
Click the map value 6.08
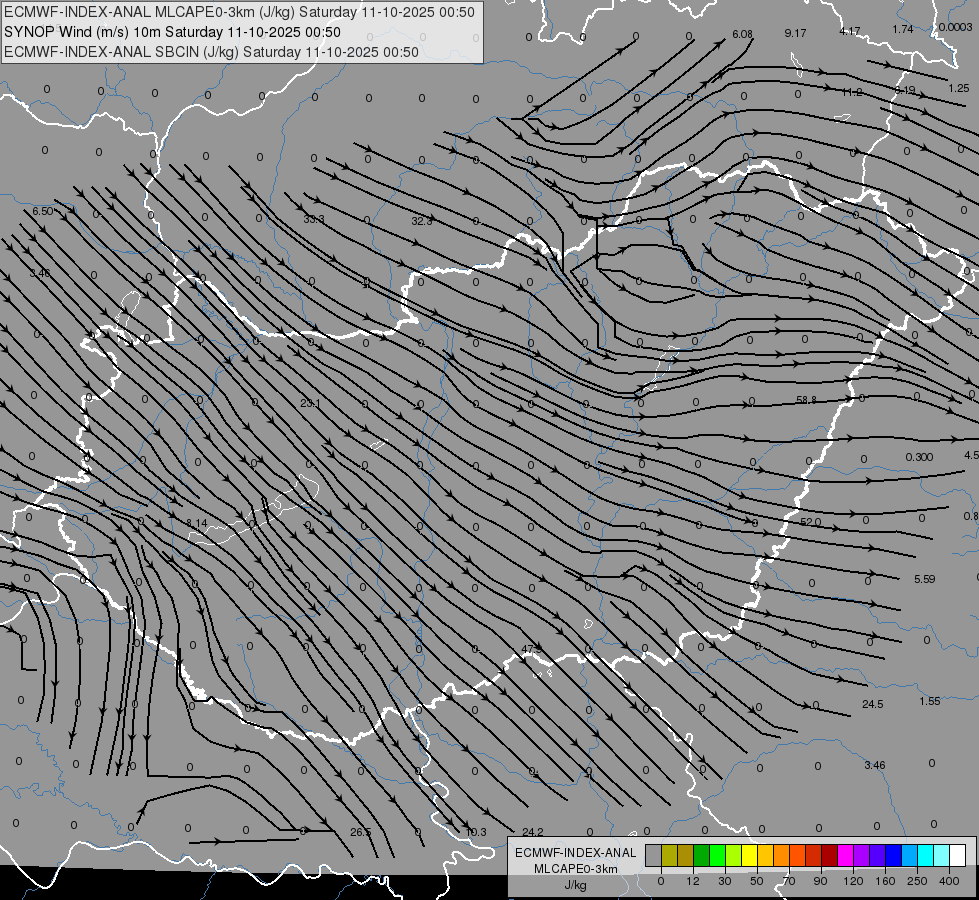click(742, 34)
